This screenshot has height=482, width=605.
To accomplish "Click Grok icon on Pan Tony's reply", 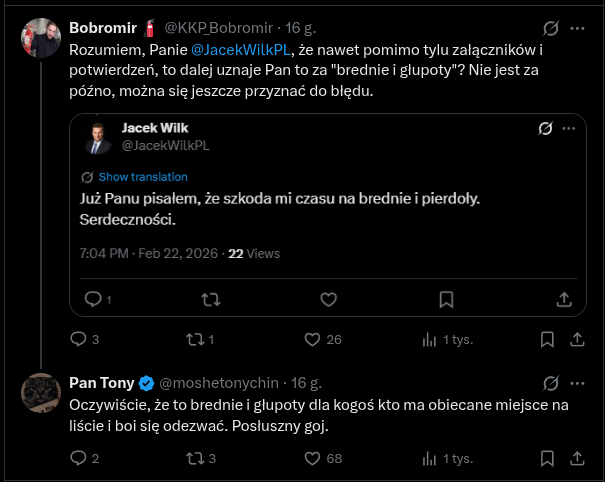I will tap(548, 382).
